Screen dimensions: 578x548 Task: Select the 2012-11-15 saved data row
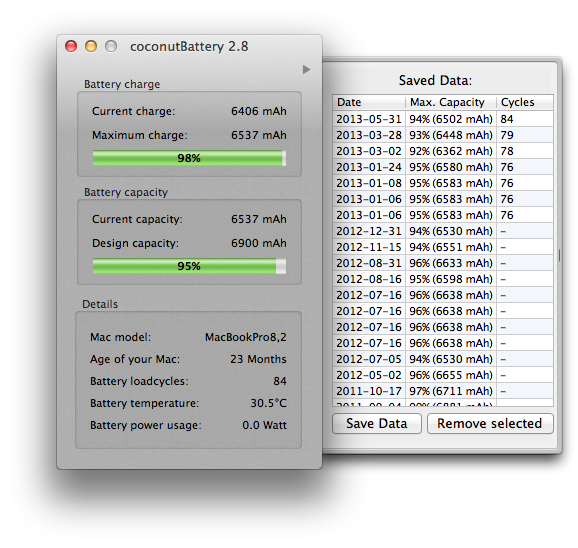click(x=443, y=247)
